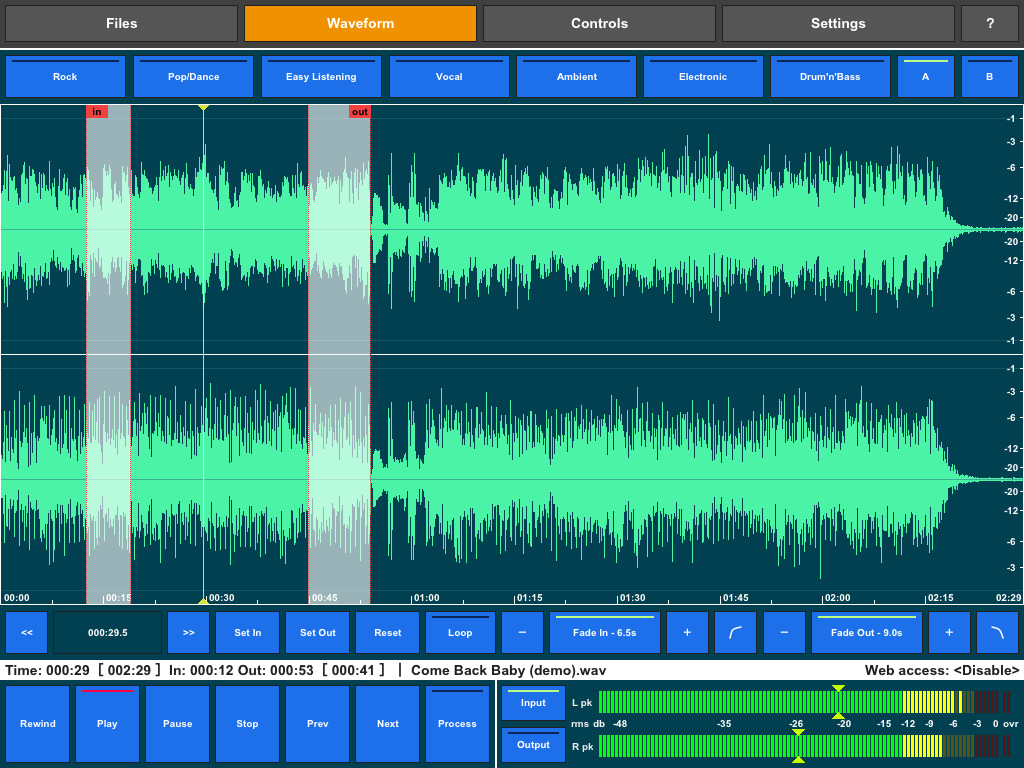Choose the Drum'n'Bass preset
This screenshot has height=768, width=1024.
click(x=830, y=76)
